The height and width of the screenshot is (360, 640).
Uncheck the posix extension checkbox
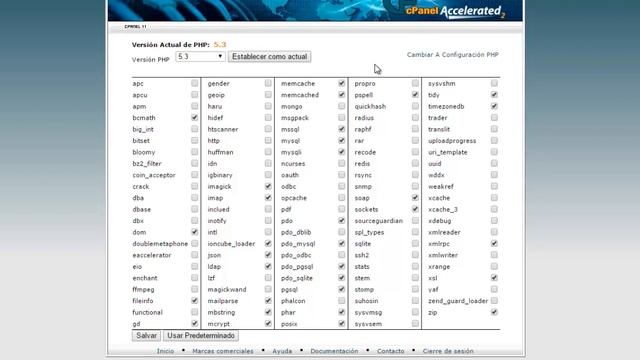(x=342, y=323)
